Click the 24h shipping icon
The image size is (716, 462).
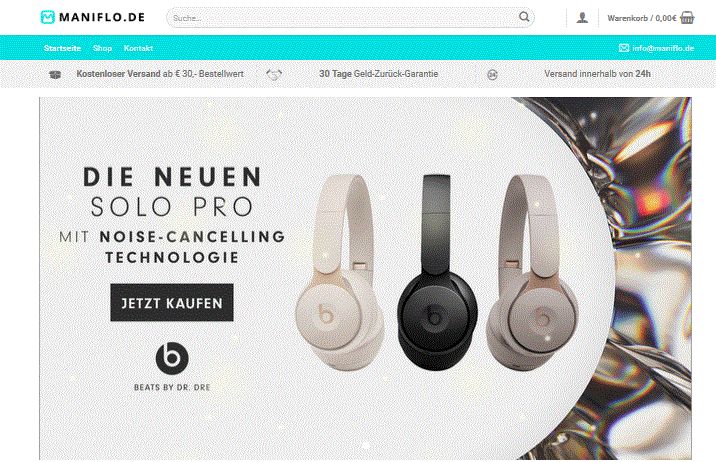coord(492,74)
